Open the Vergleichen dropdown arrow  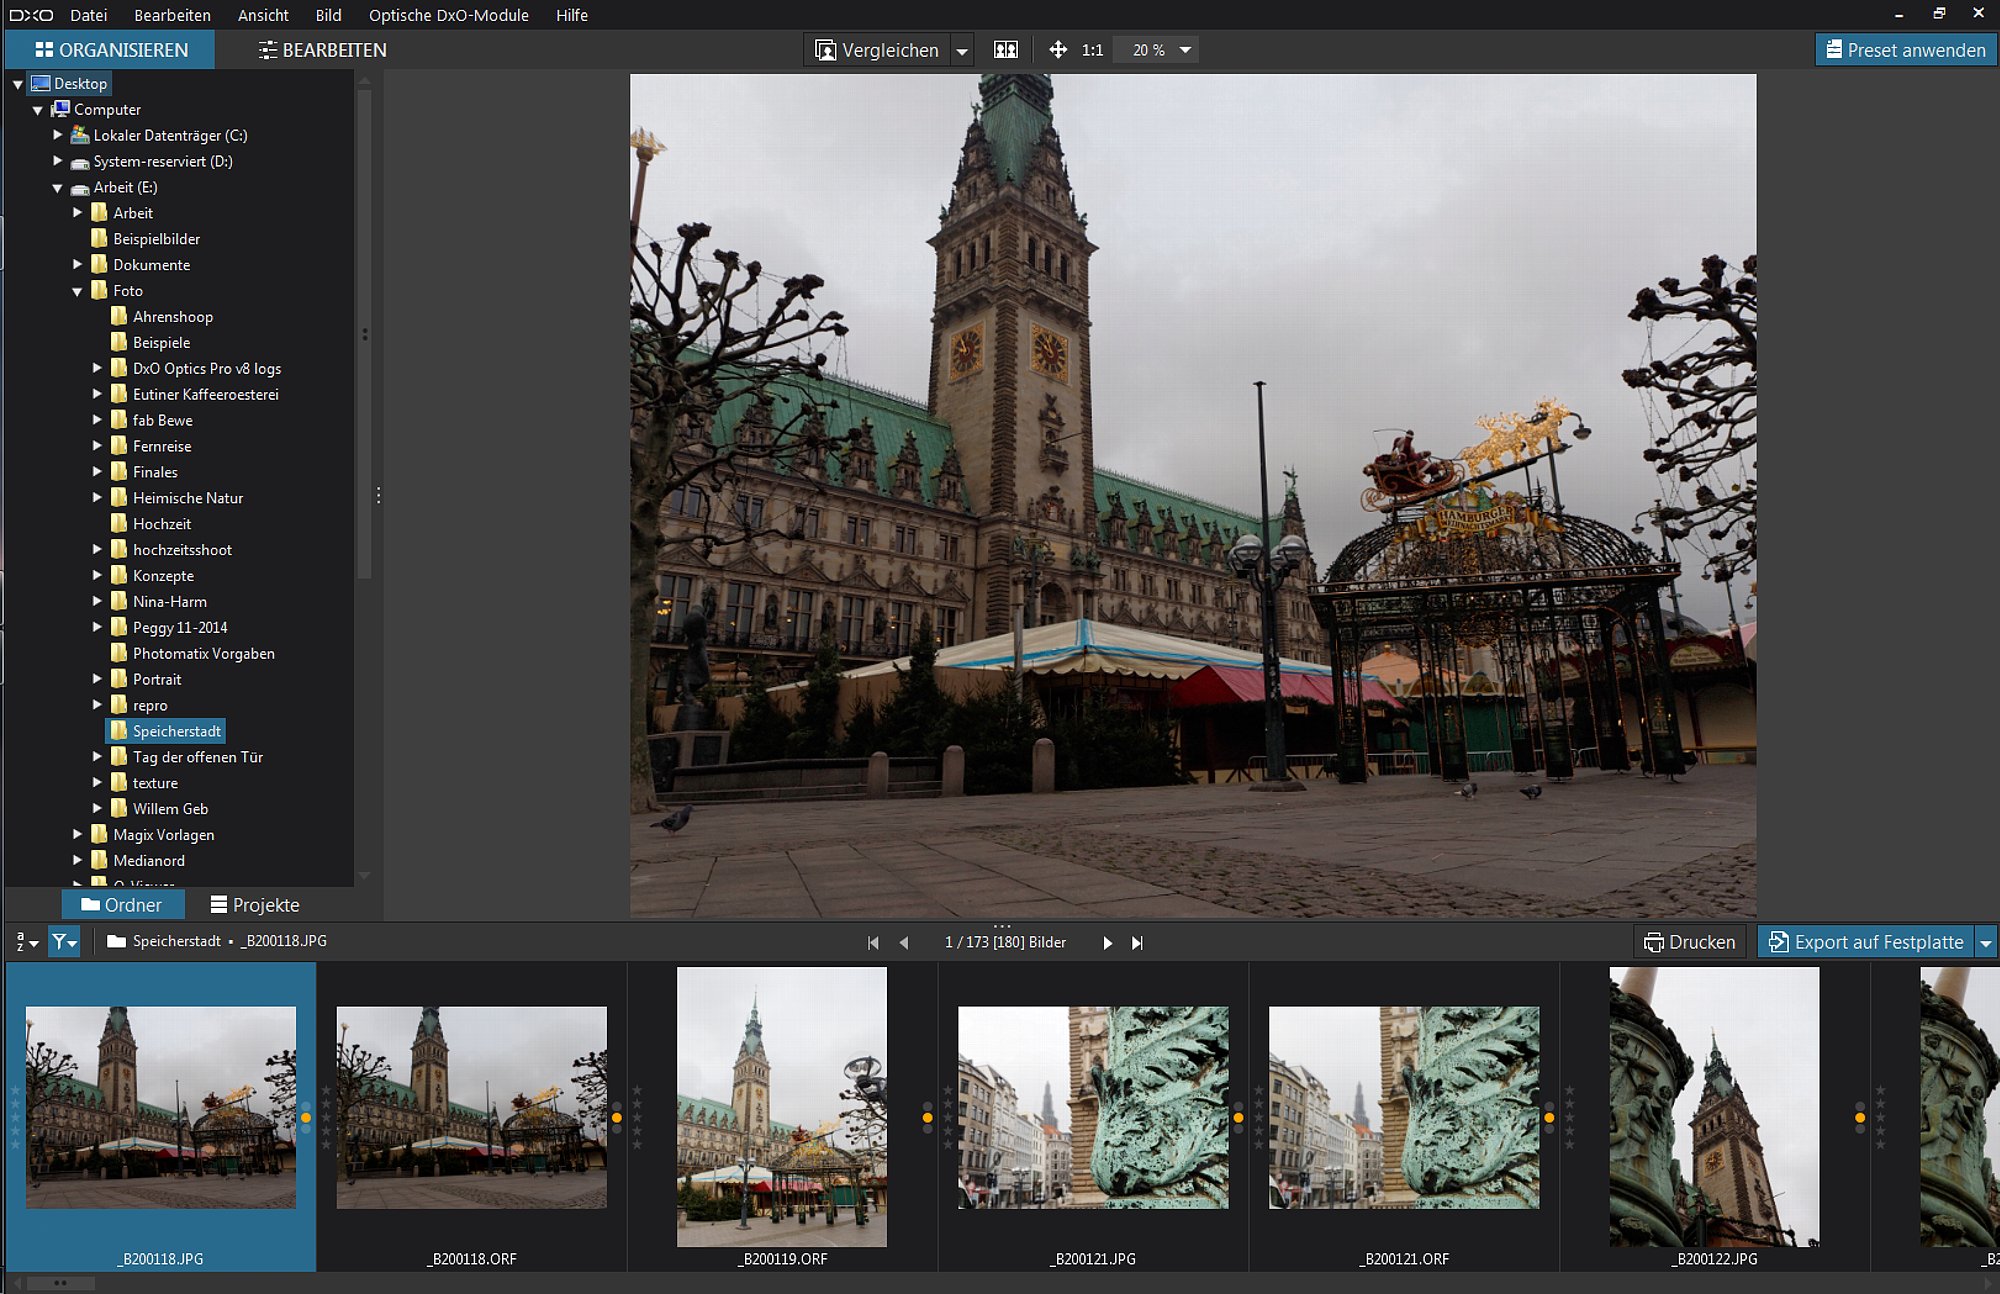(962, 50)
